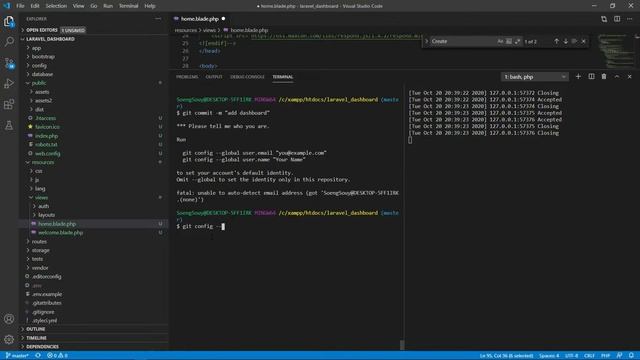Image resolution: width=640 pixels, height=360 pixels.
Task: Open the Source Control view
Action: click(9, 63)
